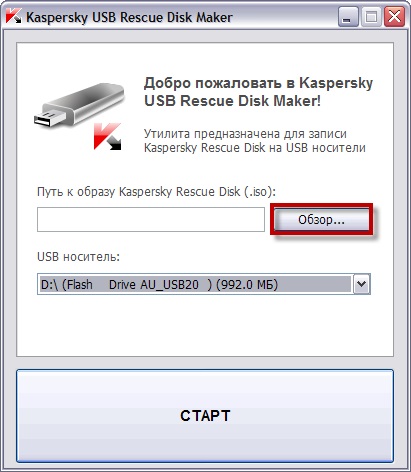Open file browser with the Обзор button
This screenshot has height=472, width=411.
[321, 219]
